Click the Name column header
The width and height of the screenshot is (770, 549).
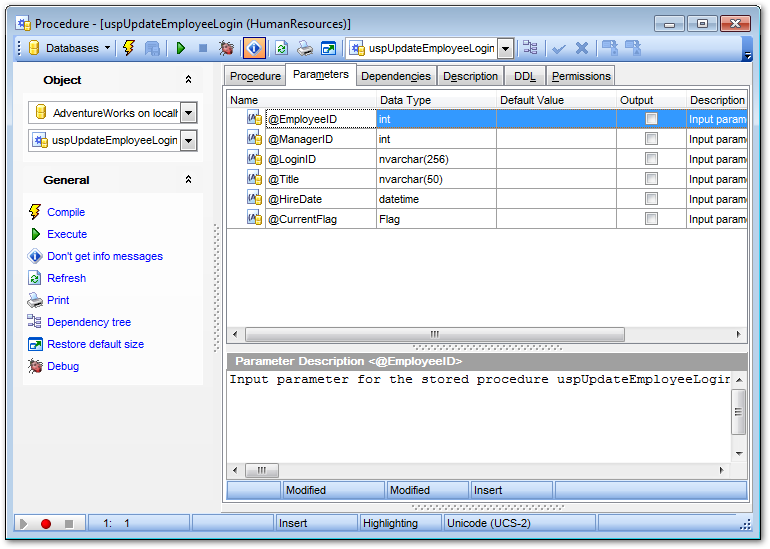point(302,100)
